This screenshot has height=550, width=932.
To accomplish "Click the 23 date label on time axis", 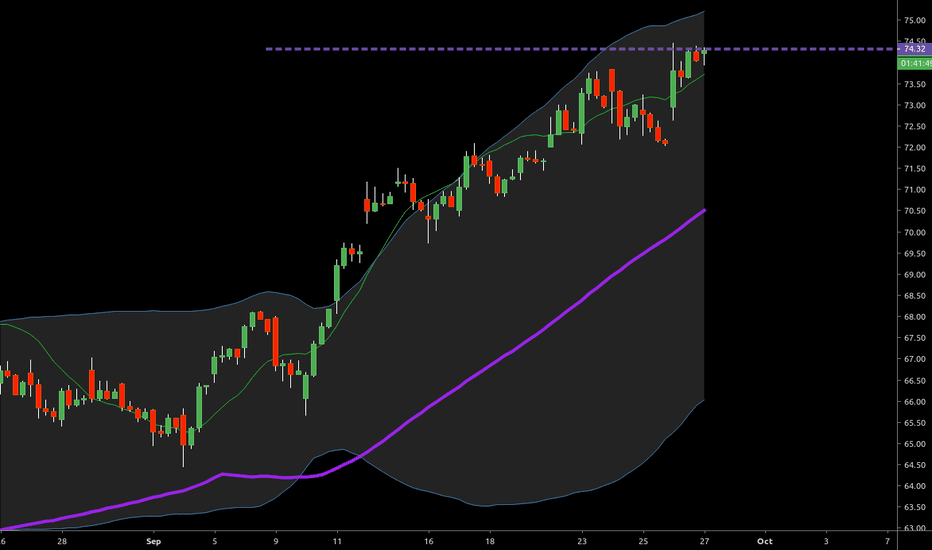I will click(582, 541).
